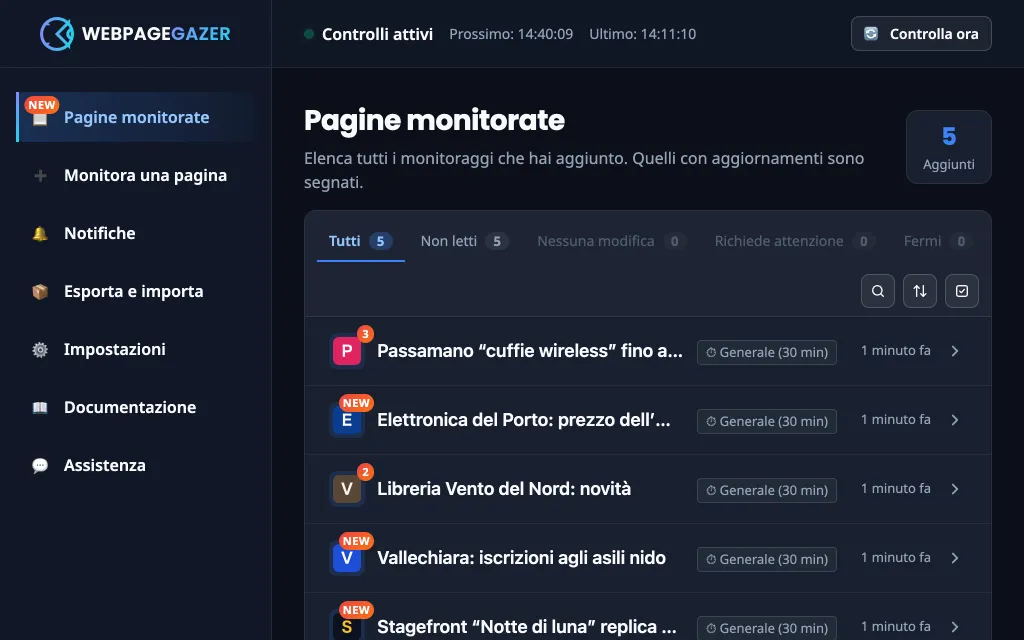1024x640 pixels.
Task: Click the Generale (30 min) tag on the Passamano row
Action: coord(767,353)
